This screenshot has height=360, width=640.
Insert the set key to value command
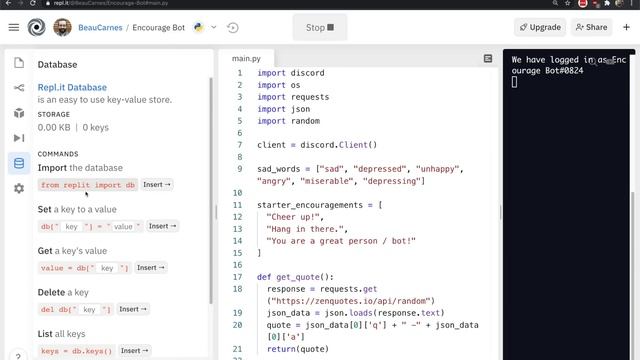[162, 226]
